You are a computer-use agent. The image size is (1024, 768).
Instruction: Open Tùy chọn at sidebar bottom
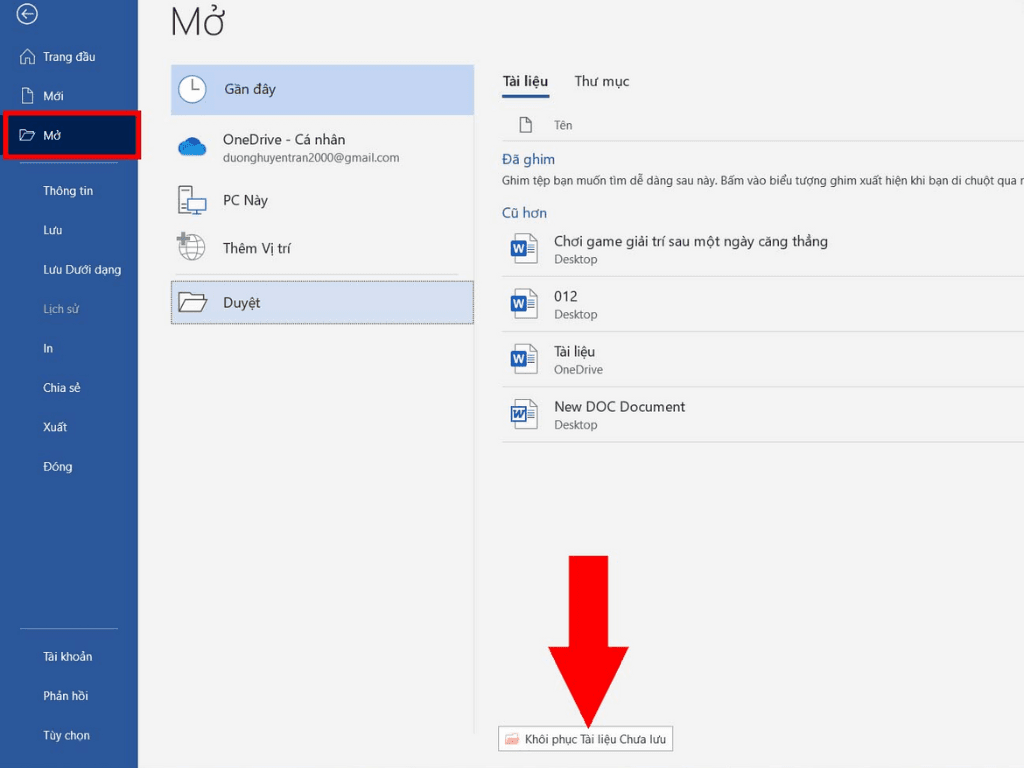point(66,735)
